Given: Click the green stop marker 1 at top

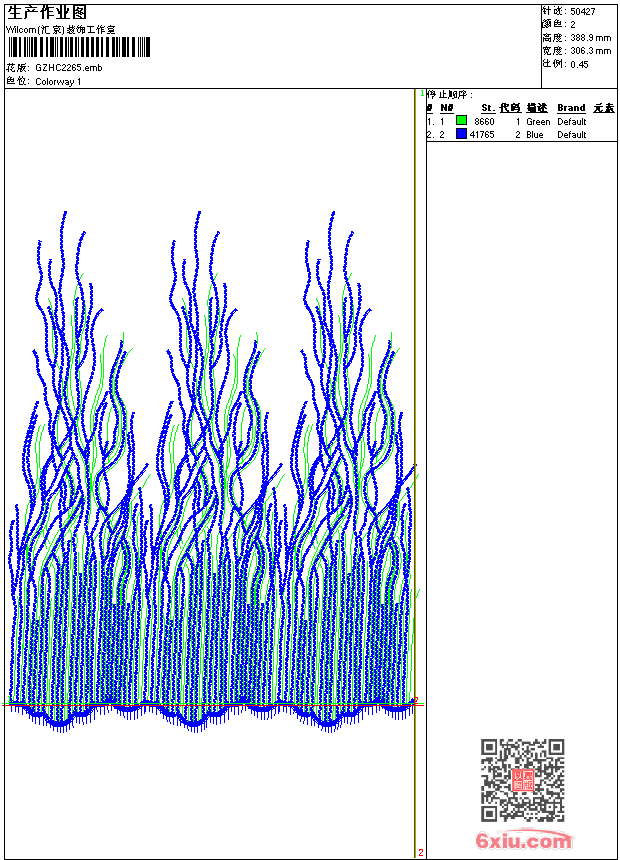Looking at the screenshot, I should [422, 94].
